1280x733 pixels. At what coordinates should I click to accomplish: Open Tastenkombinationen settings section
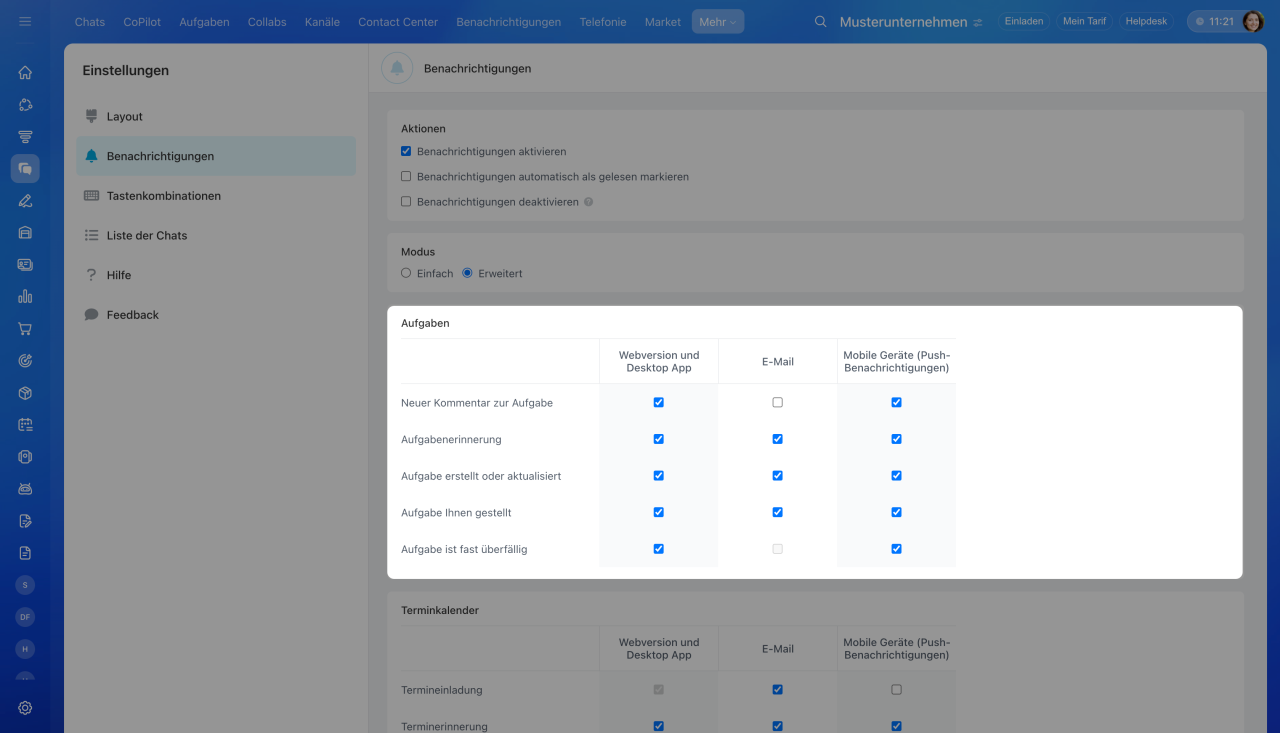163,196
